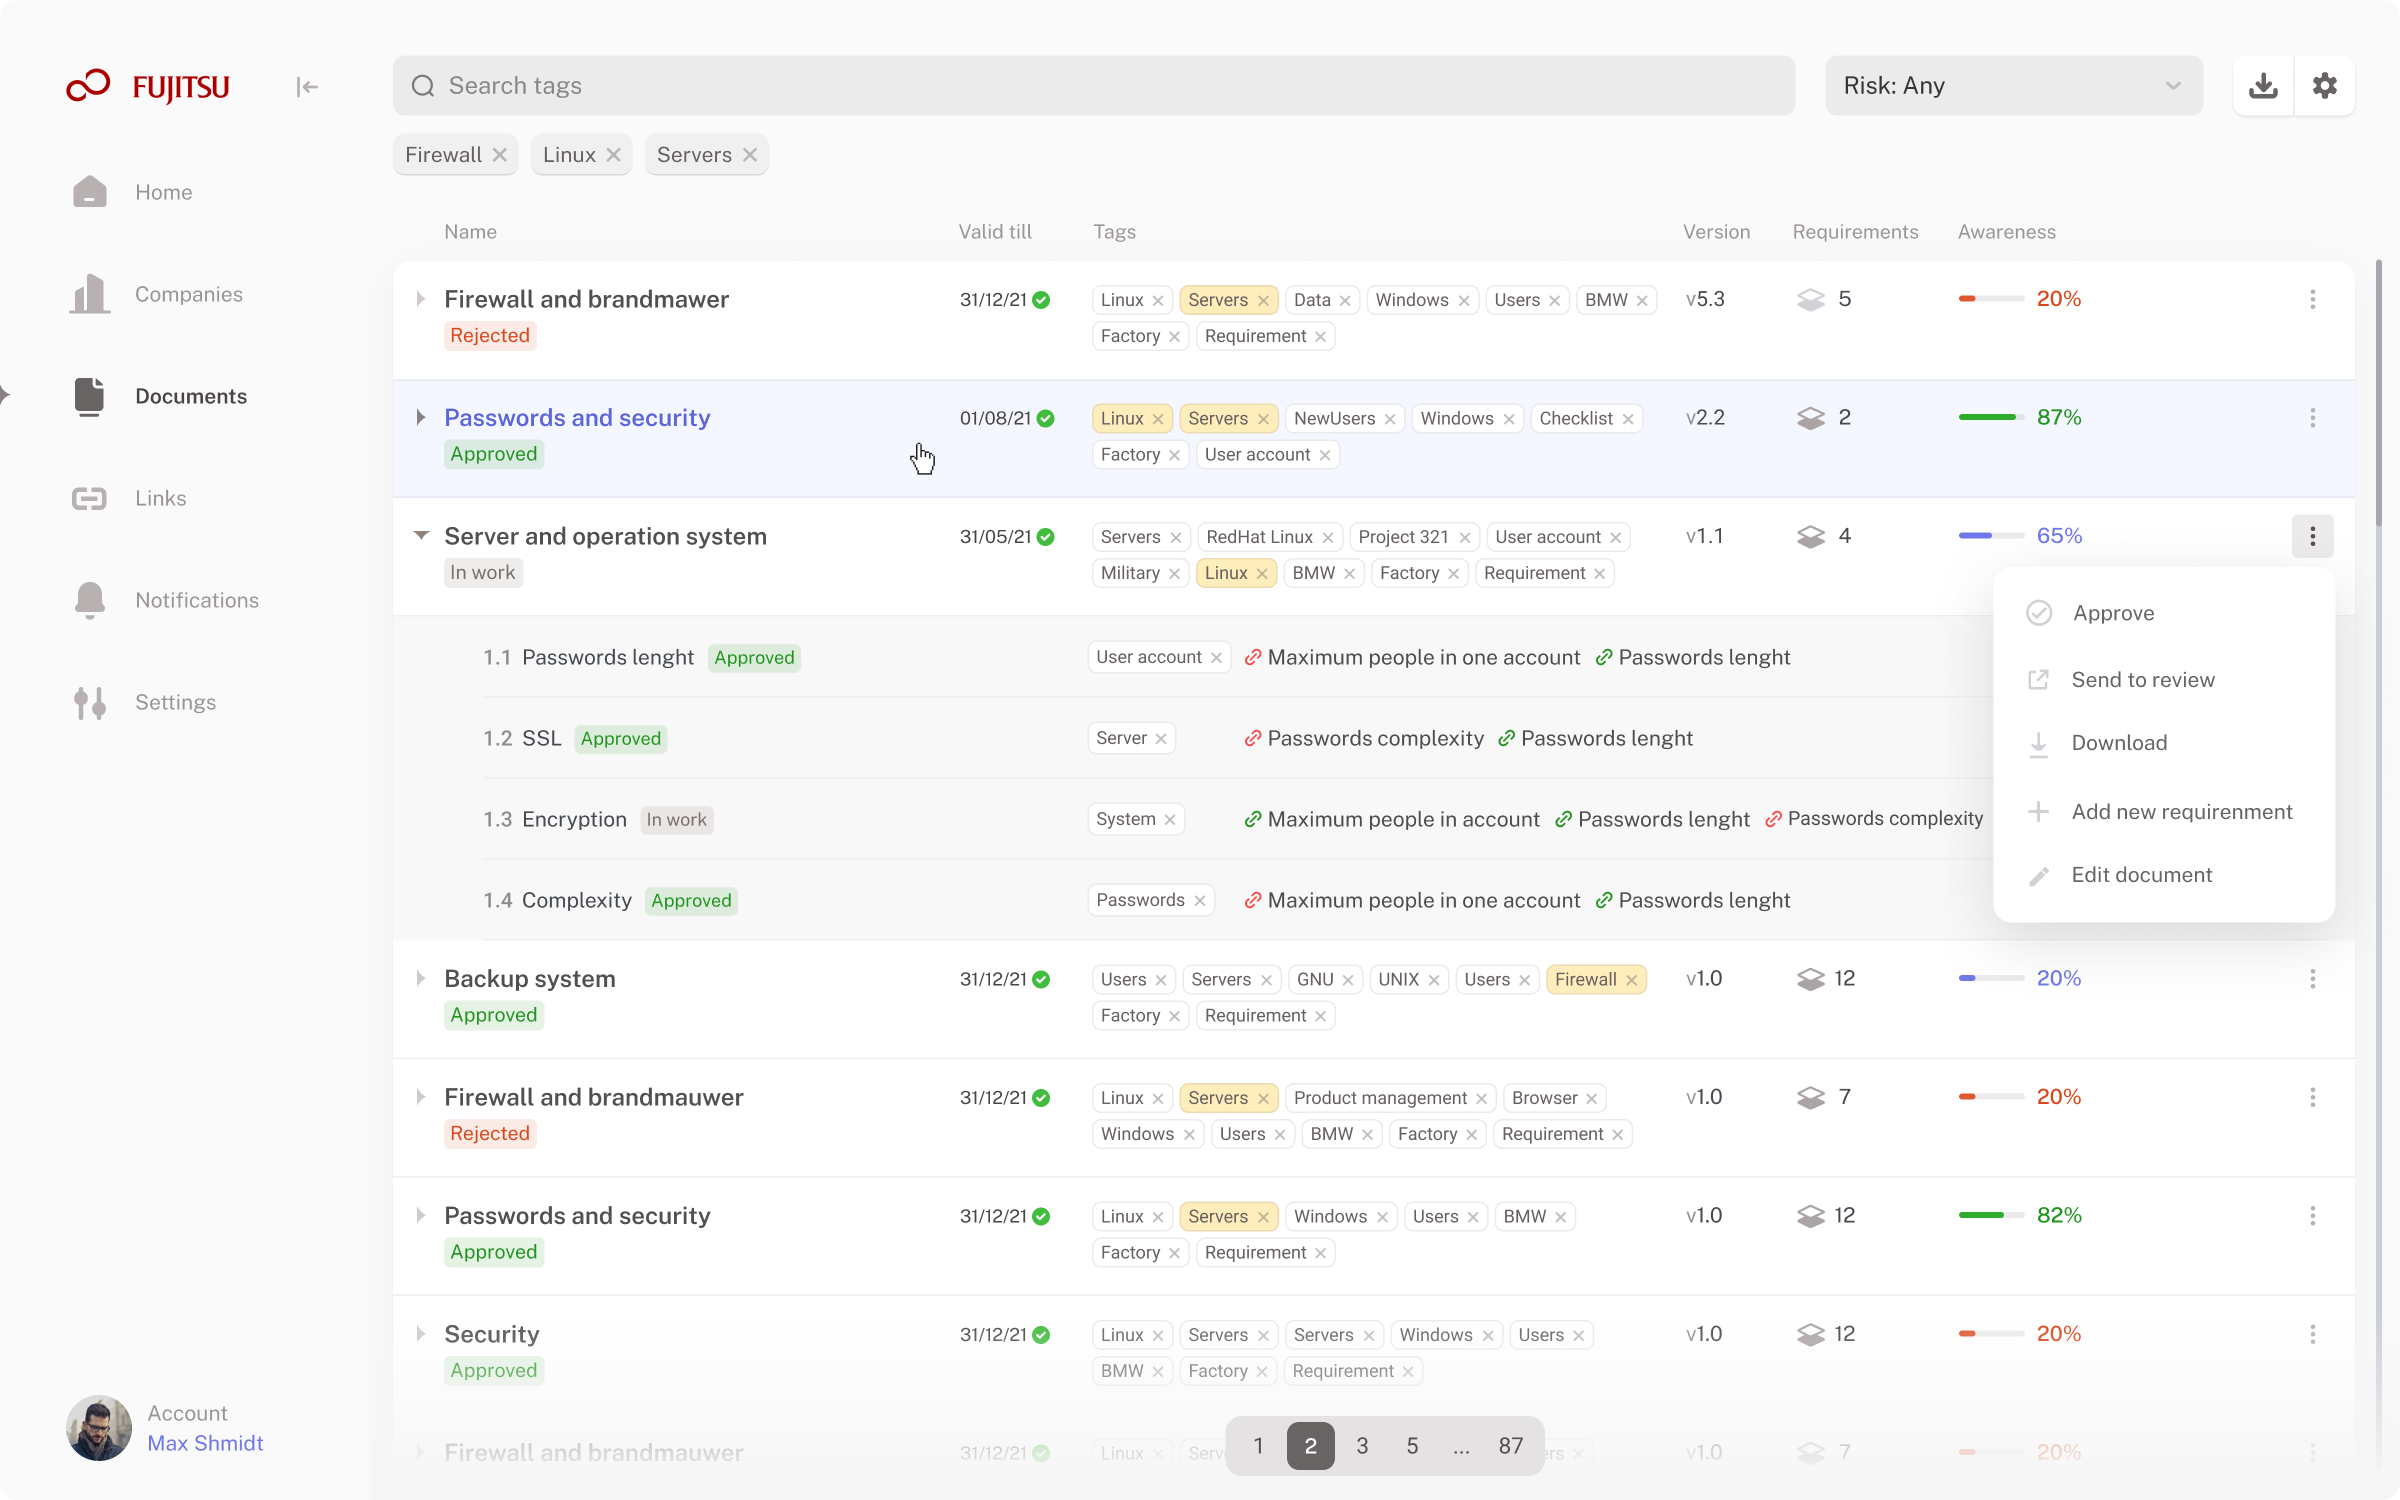The height and width of the screenshot is (1500, 2400).
Task: Click the 65% awareness progress bar
Action: [x=1990, y=536]
